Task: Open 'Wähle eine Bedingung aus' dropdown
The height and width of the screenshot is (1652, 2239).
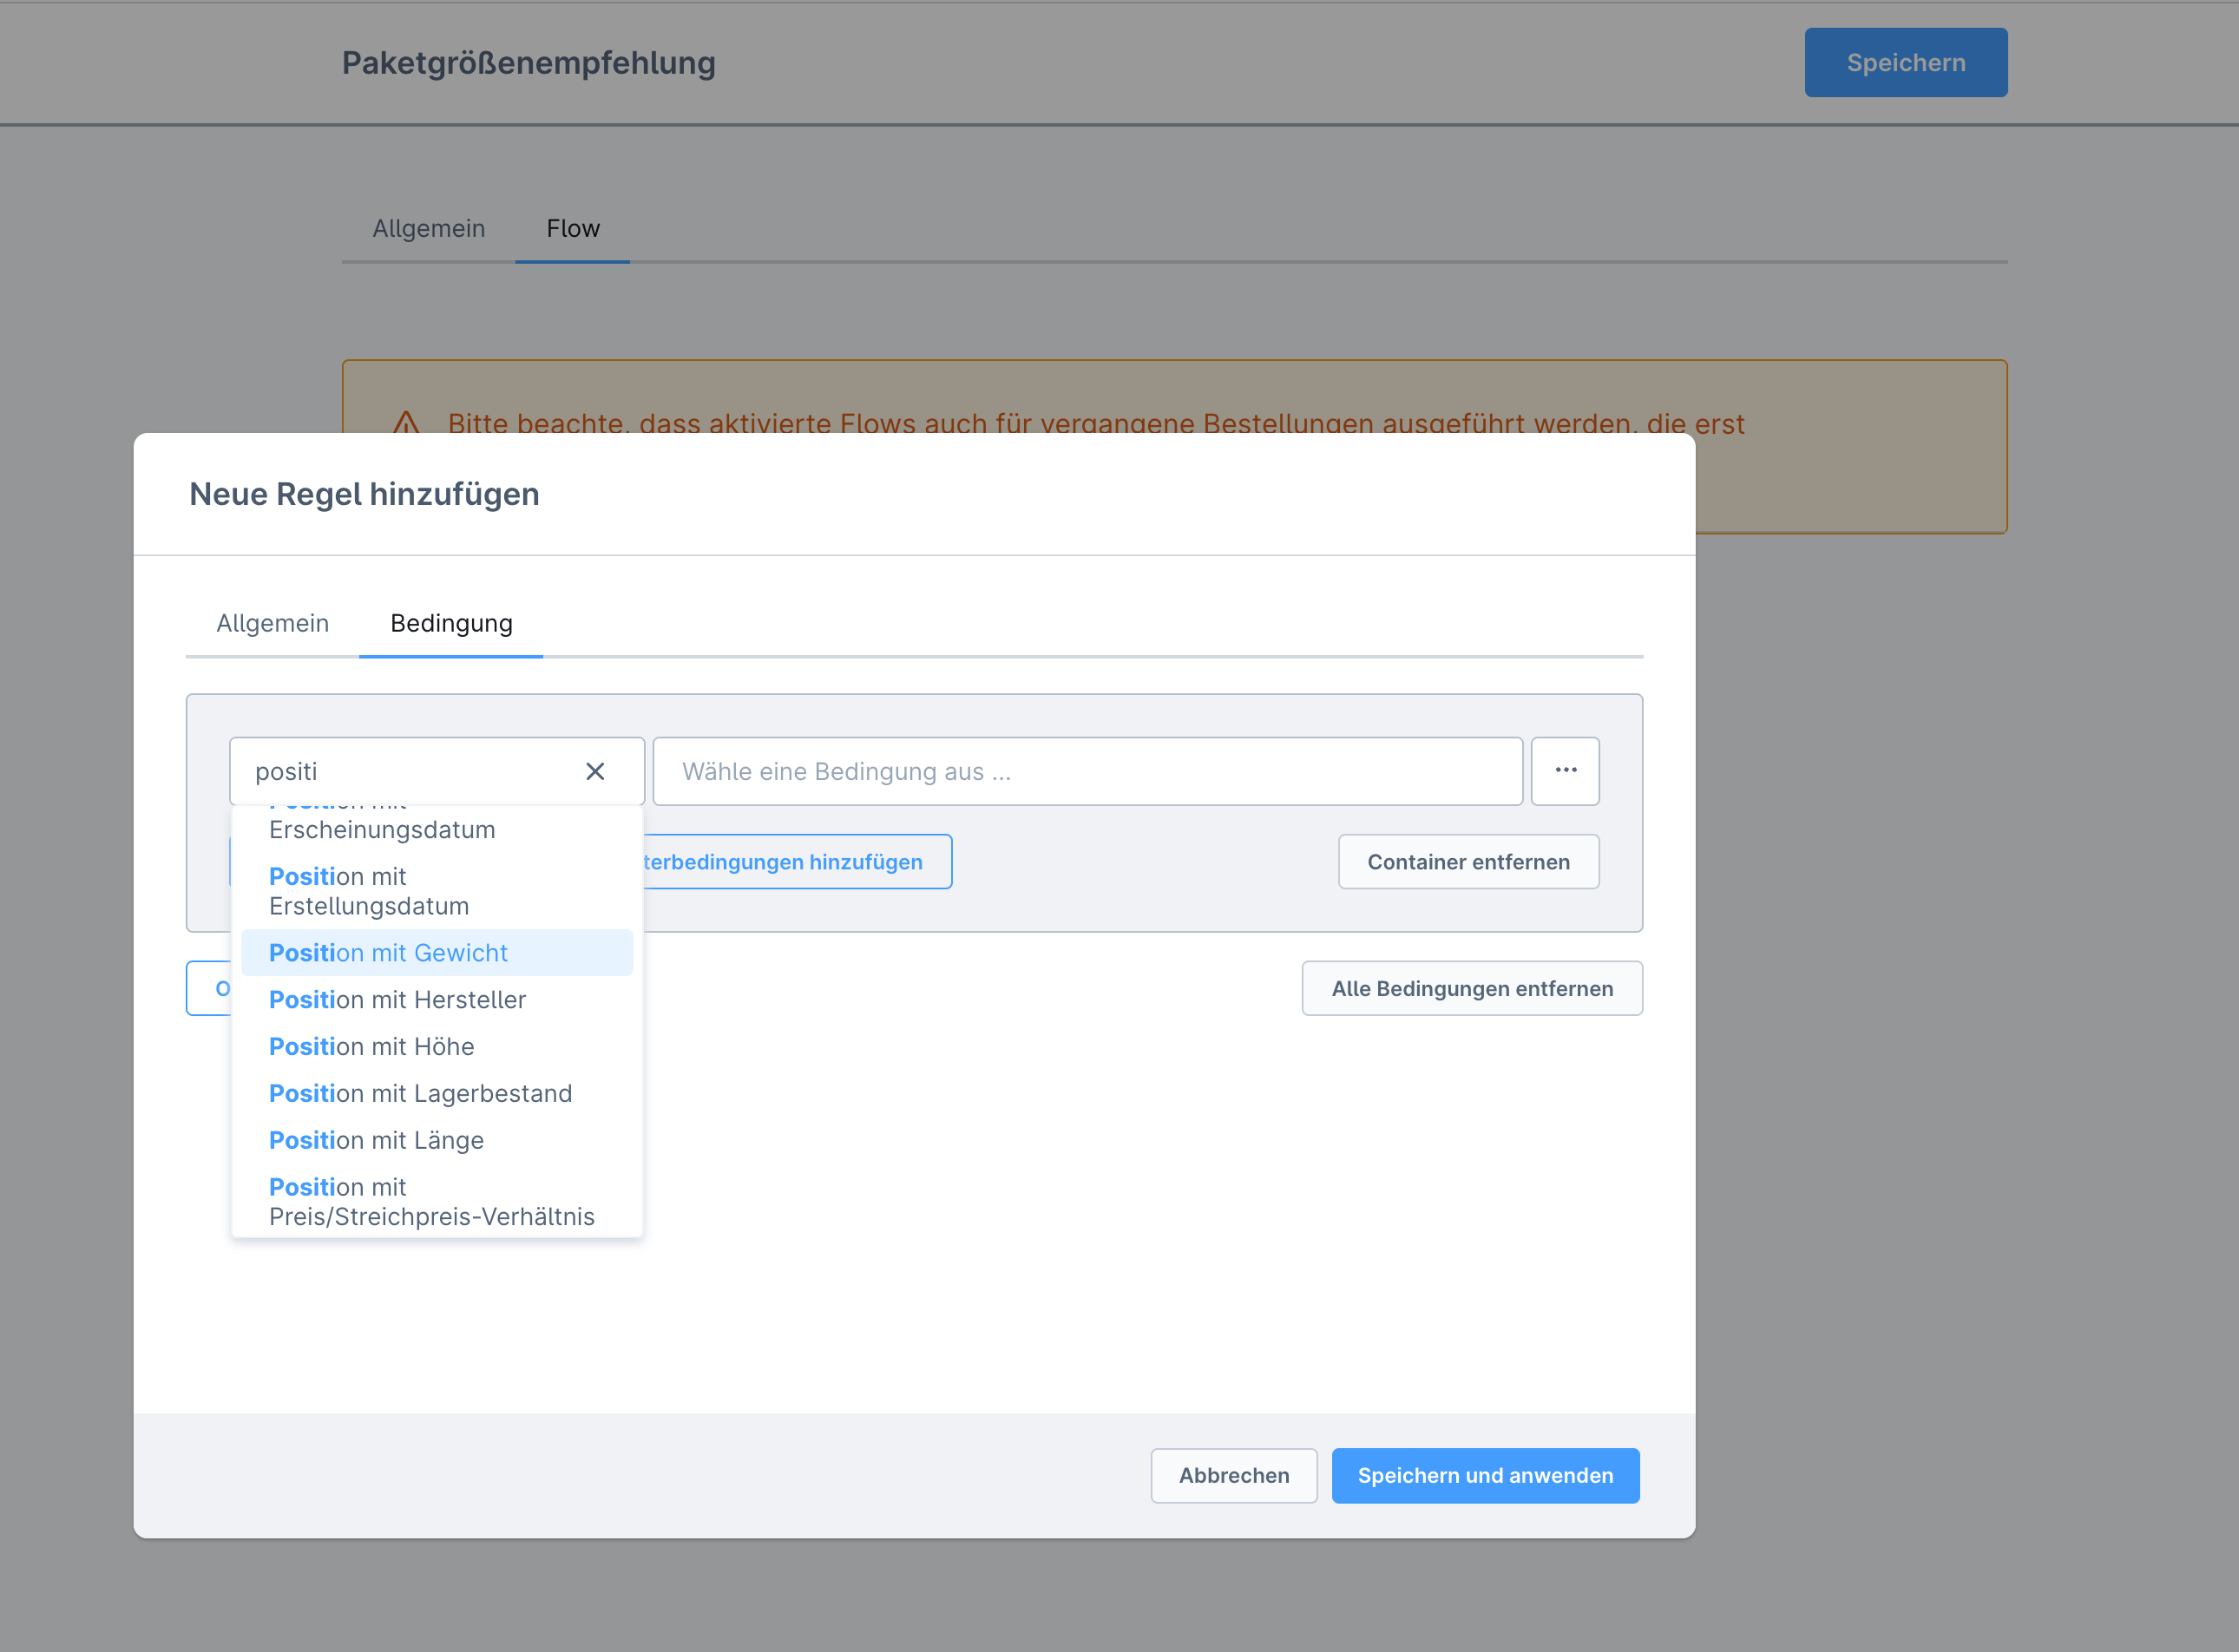Action: click(x=1087, y=771)
